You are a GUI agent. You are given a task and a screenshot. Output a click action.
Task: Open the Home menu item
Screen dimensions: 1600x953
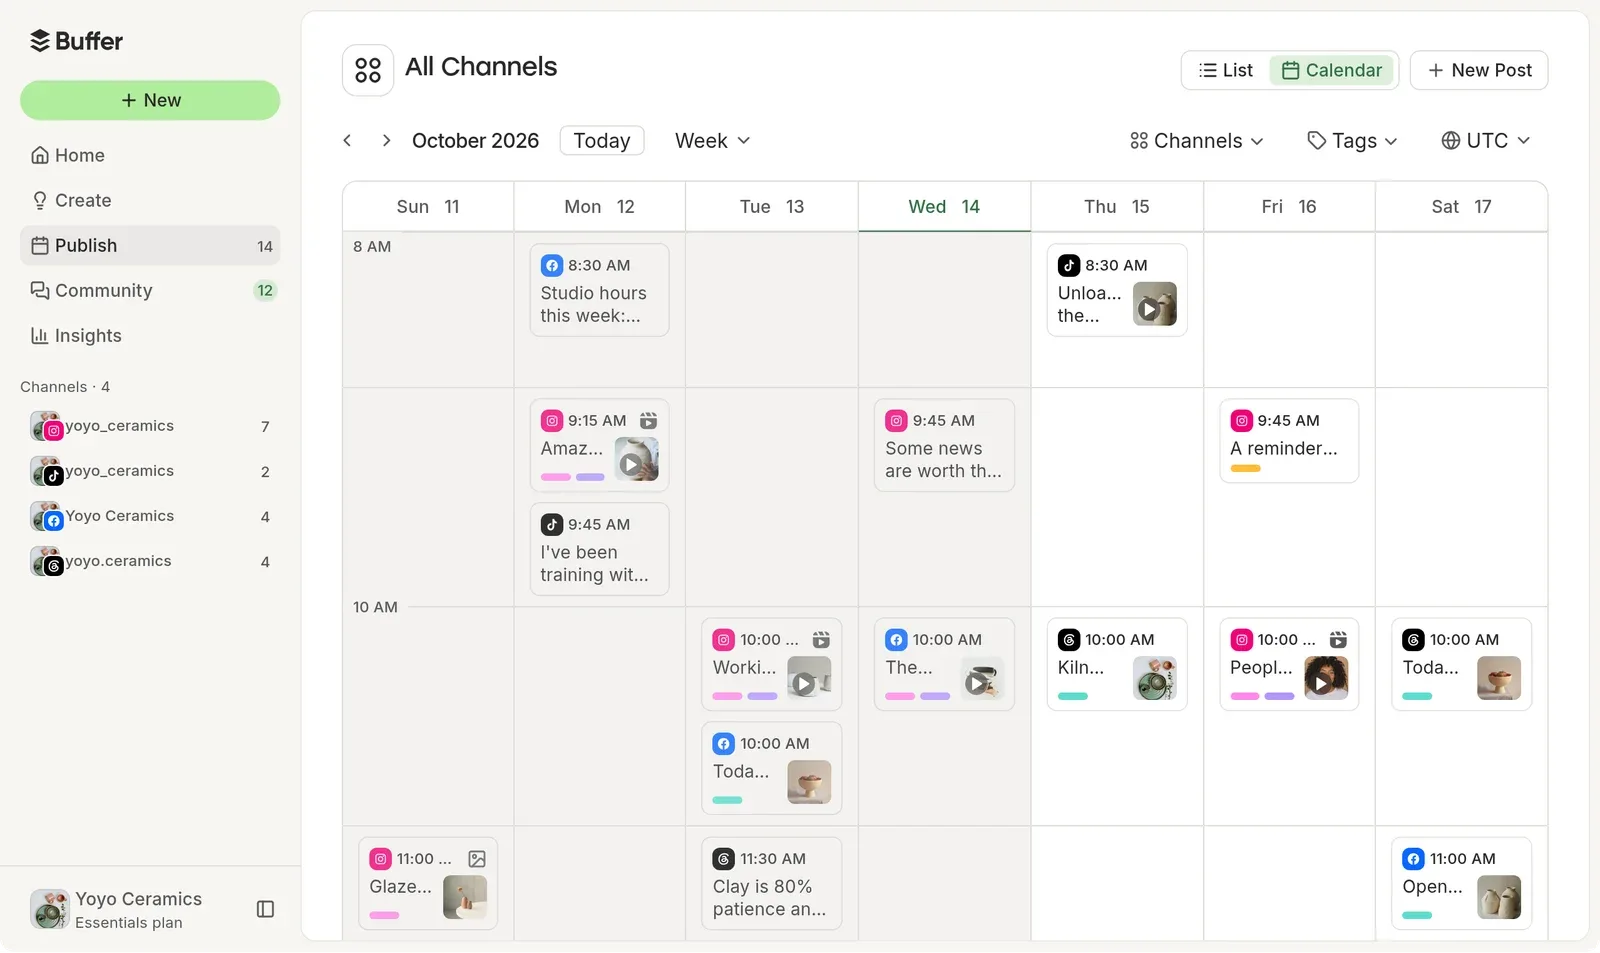pos(150,155)
